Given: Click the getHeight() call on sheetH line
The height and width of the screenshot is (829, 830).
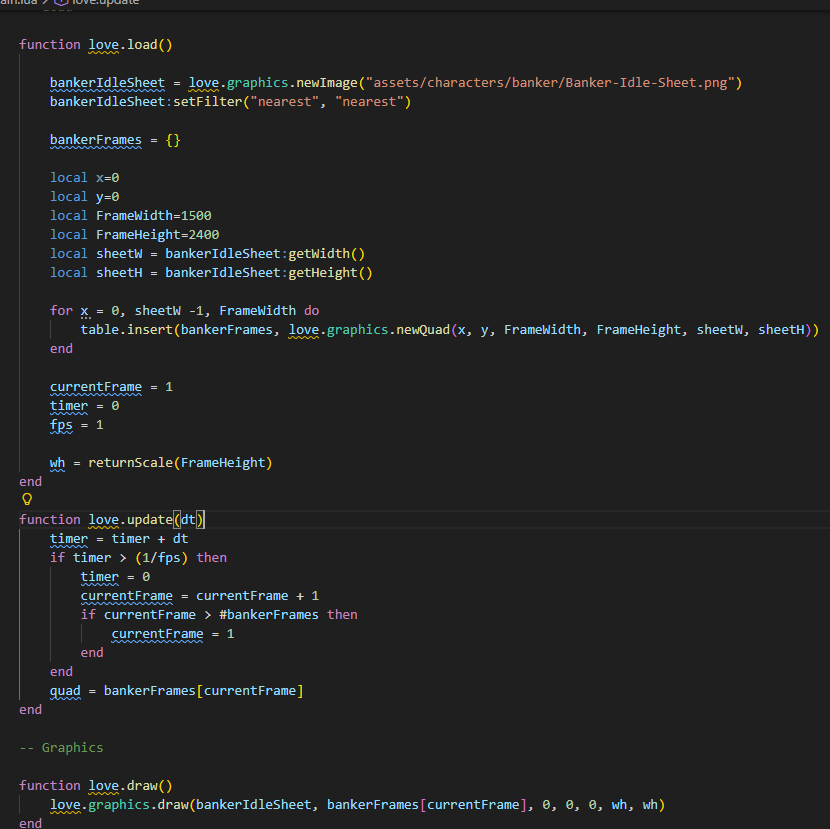Looking at the screenshot, I should 330,273.
